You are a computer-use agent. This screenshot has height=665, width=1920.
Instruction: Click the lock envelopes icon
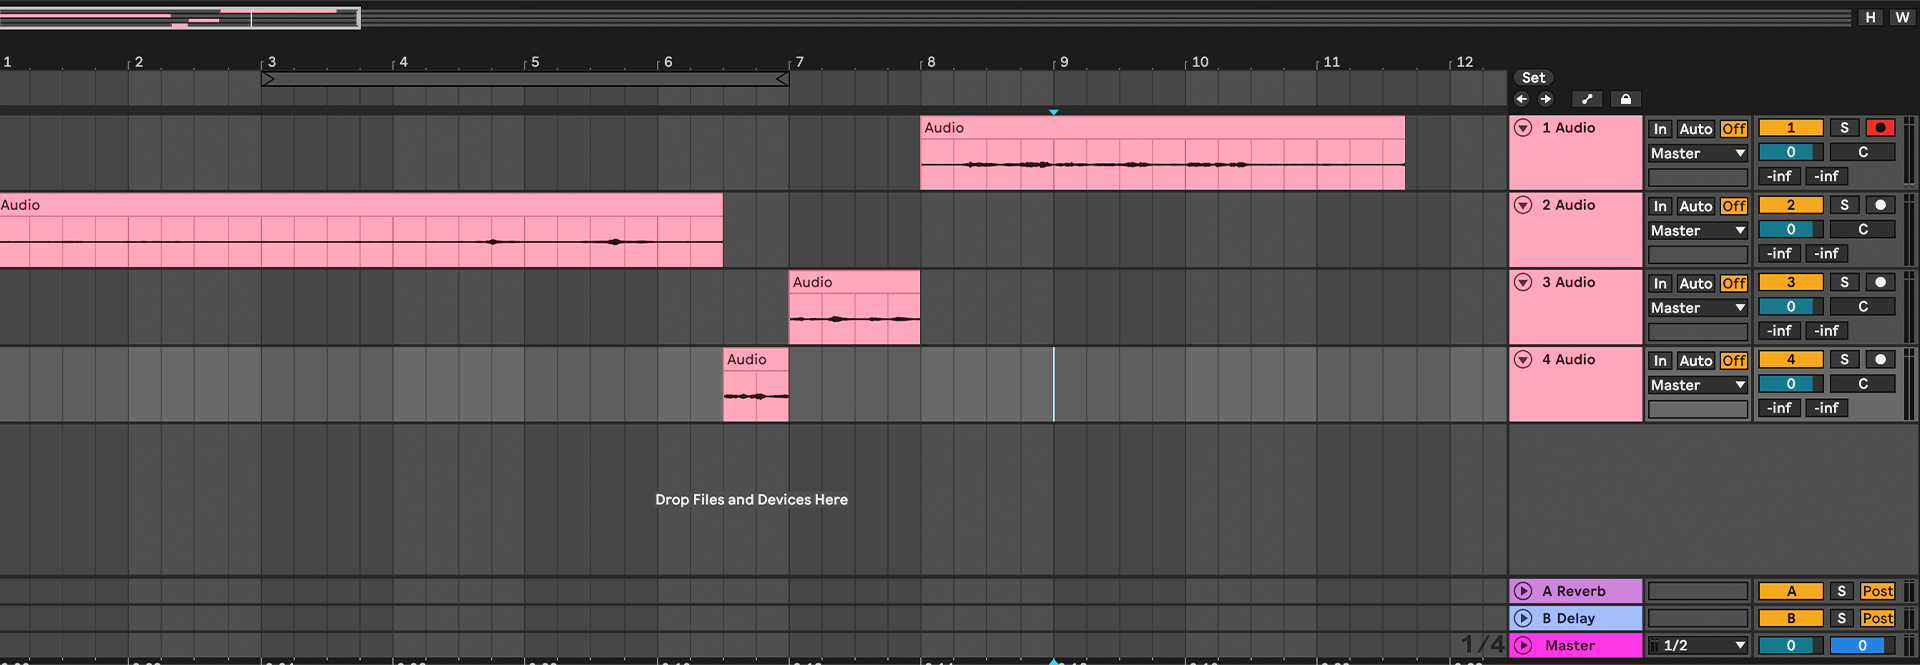(1625, 99)
